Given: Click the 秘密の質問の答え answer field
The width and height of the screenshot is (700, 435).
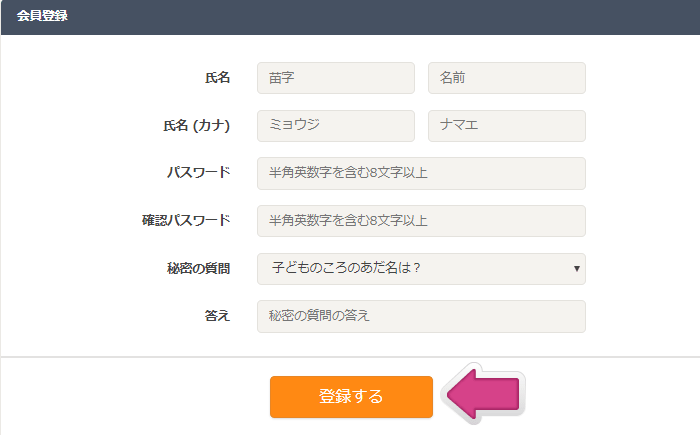Looking at the screenshot, I should coord(421,316).
